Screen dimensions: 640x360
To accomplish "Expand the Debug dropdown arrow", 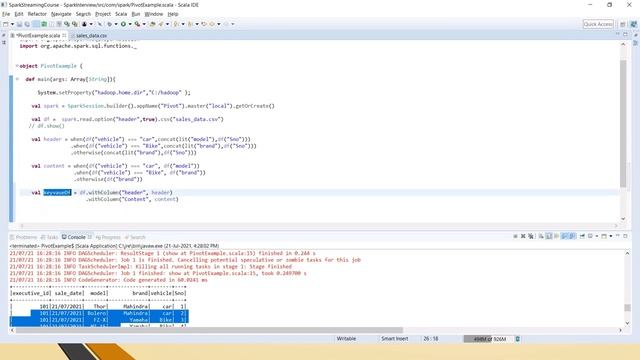I will click(x=91, y=24).
